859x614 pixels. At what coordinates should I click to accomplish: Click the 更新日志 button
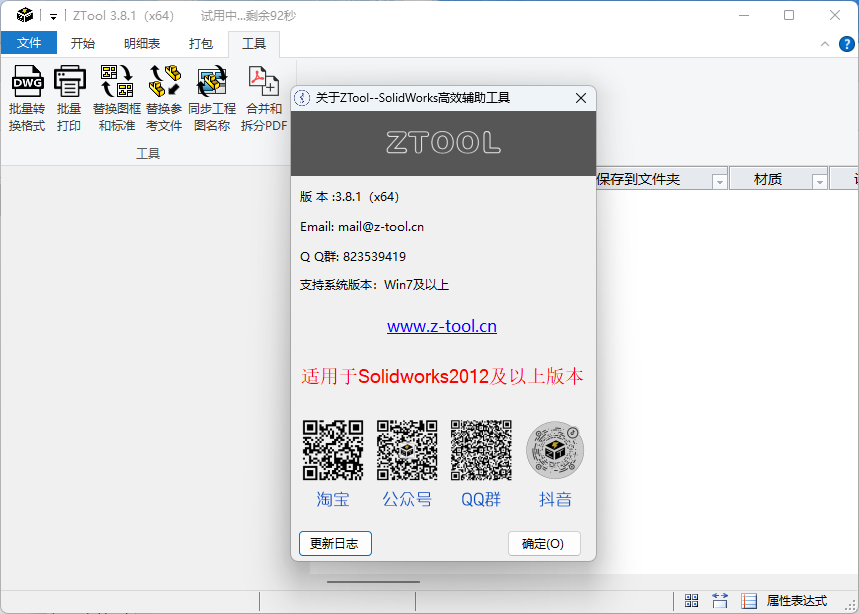[335, 542]
